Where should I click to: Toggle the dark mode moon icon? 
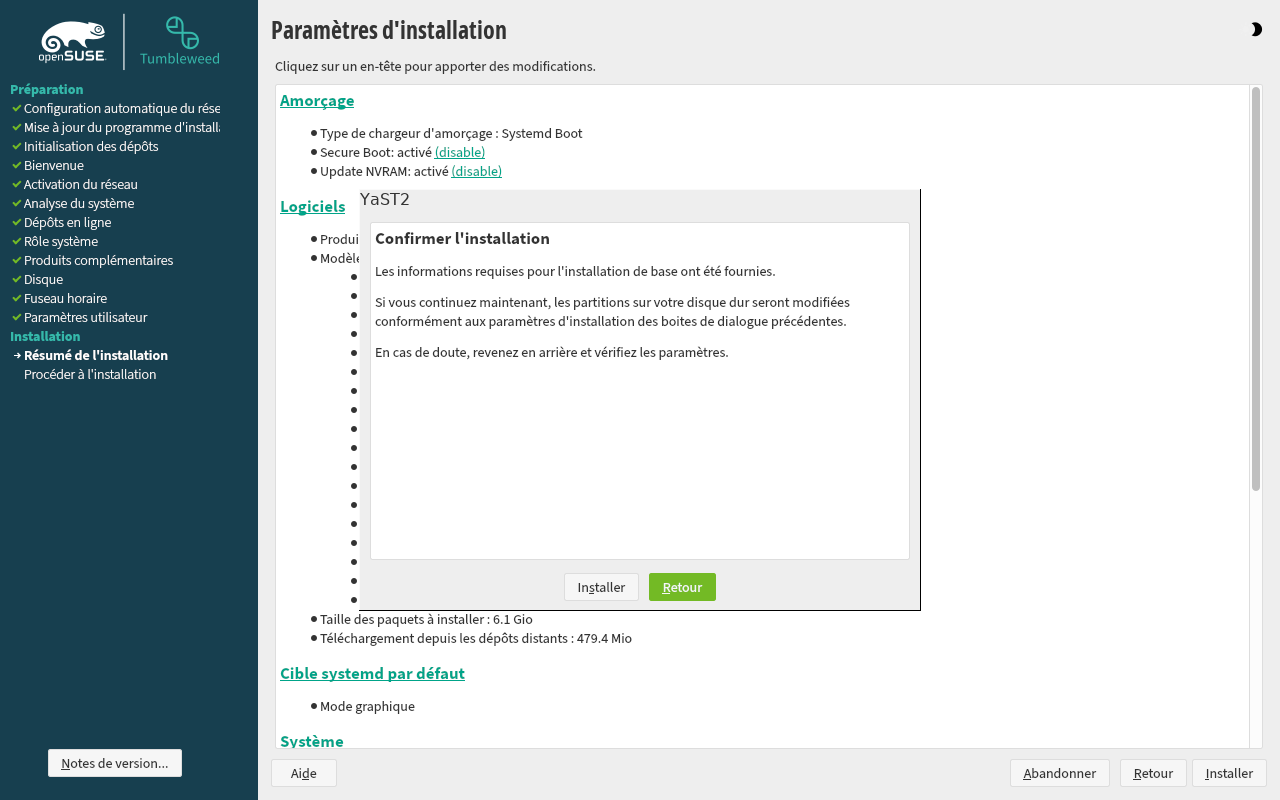click(1256, 30)
